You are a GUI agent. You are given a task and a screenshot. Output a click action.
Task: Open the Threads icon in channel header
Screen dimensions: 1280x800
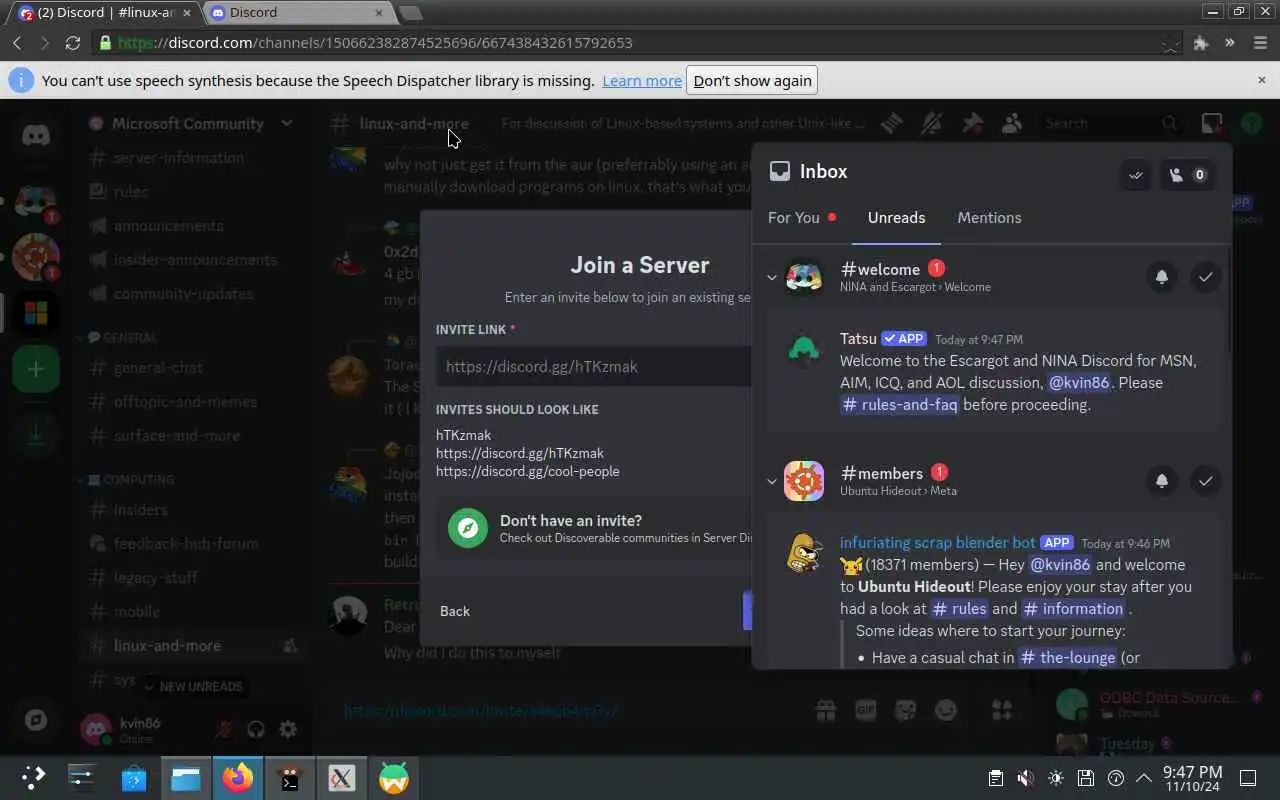(x=891, y=123)
